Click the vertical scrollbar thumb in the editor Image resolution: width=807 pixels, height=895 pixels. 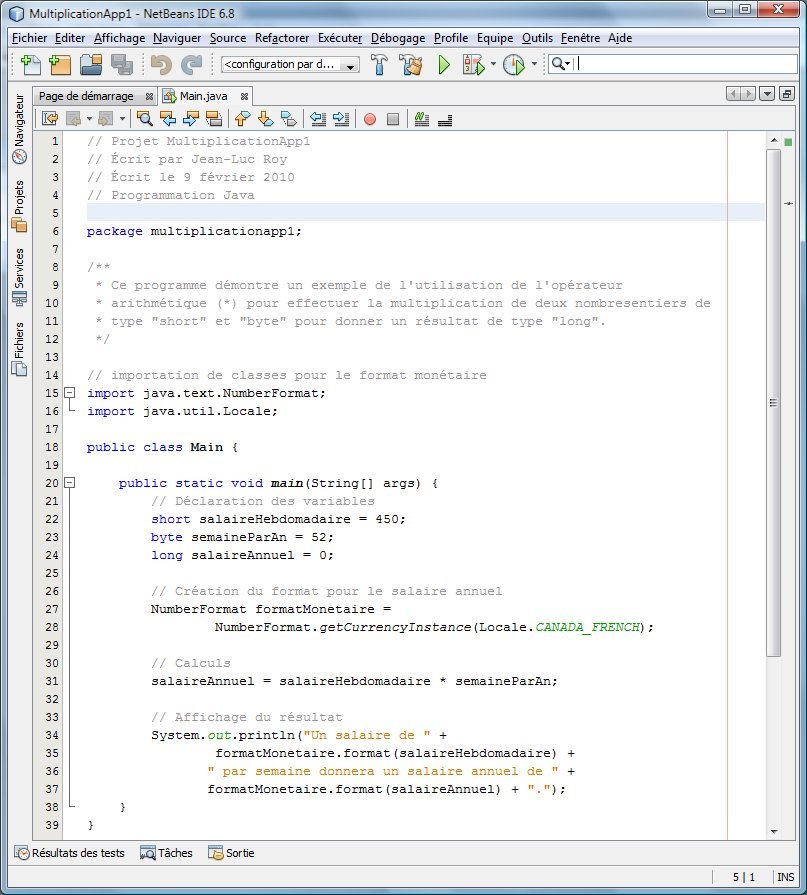click(x=773, y=403)
